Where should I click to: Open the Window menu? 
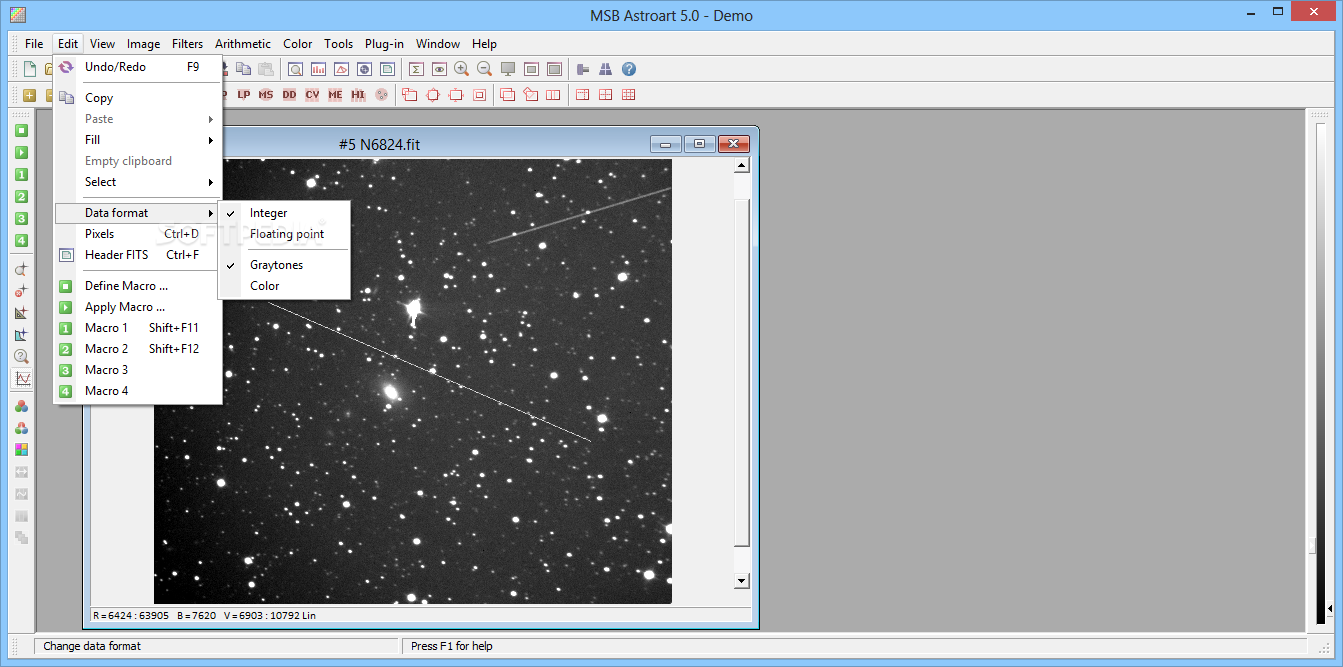pyautogui.click(x=438, y=44)
